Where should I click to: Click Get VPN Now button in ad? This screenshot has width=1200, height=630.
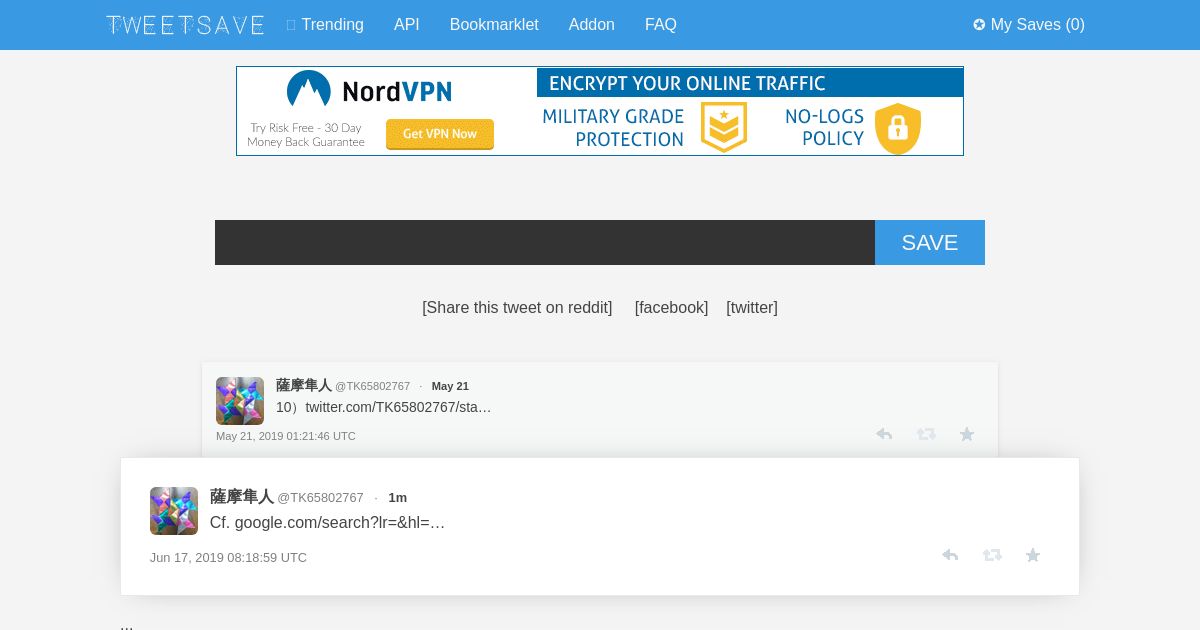pyautogui.click(x=440, y=134)
